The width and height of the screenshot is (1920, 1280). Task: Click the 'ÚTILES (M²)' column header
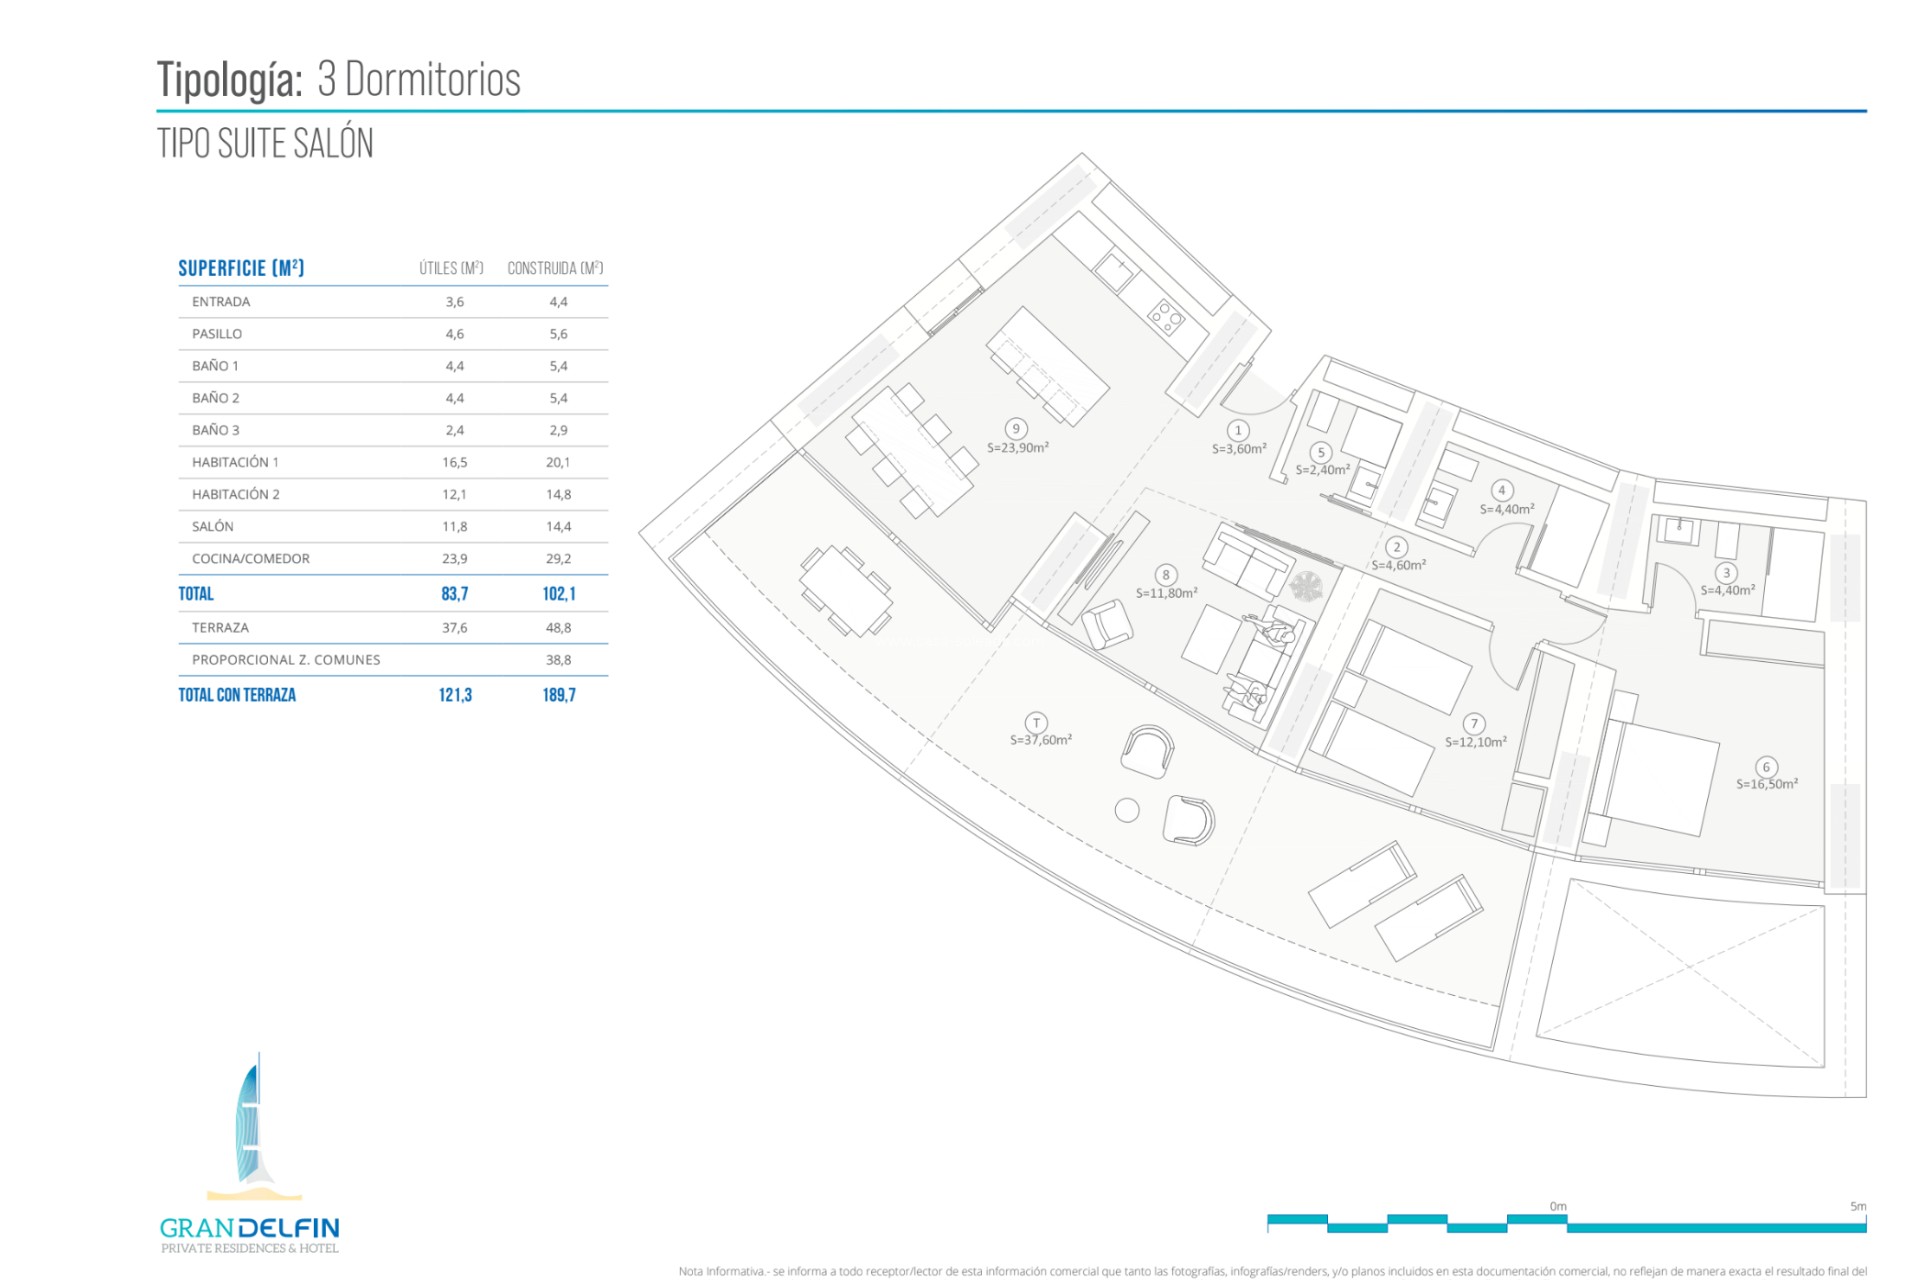[x=451, y=268]
